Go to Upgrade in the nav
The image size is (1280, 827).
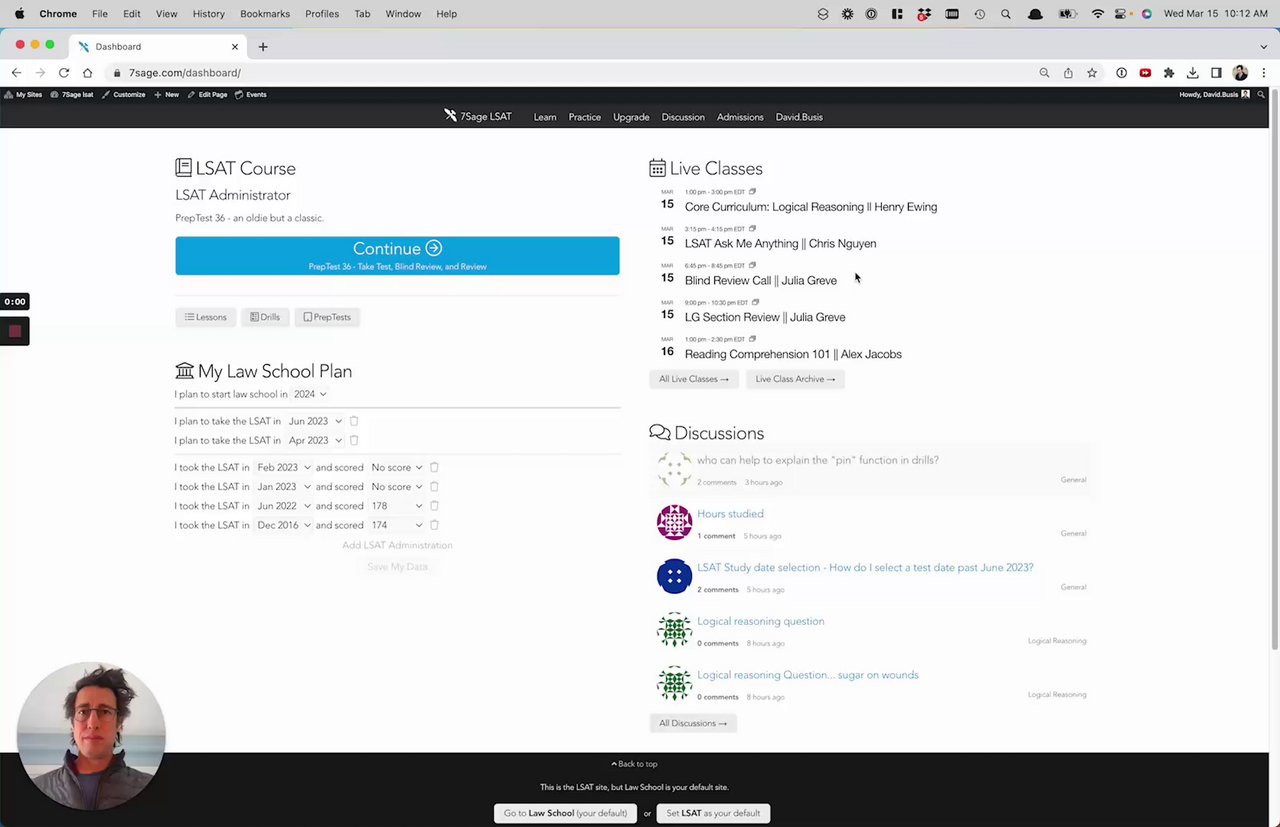tap(631, 117)
